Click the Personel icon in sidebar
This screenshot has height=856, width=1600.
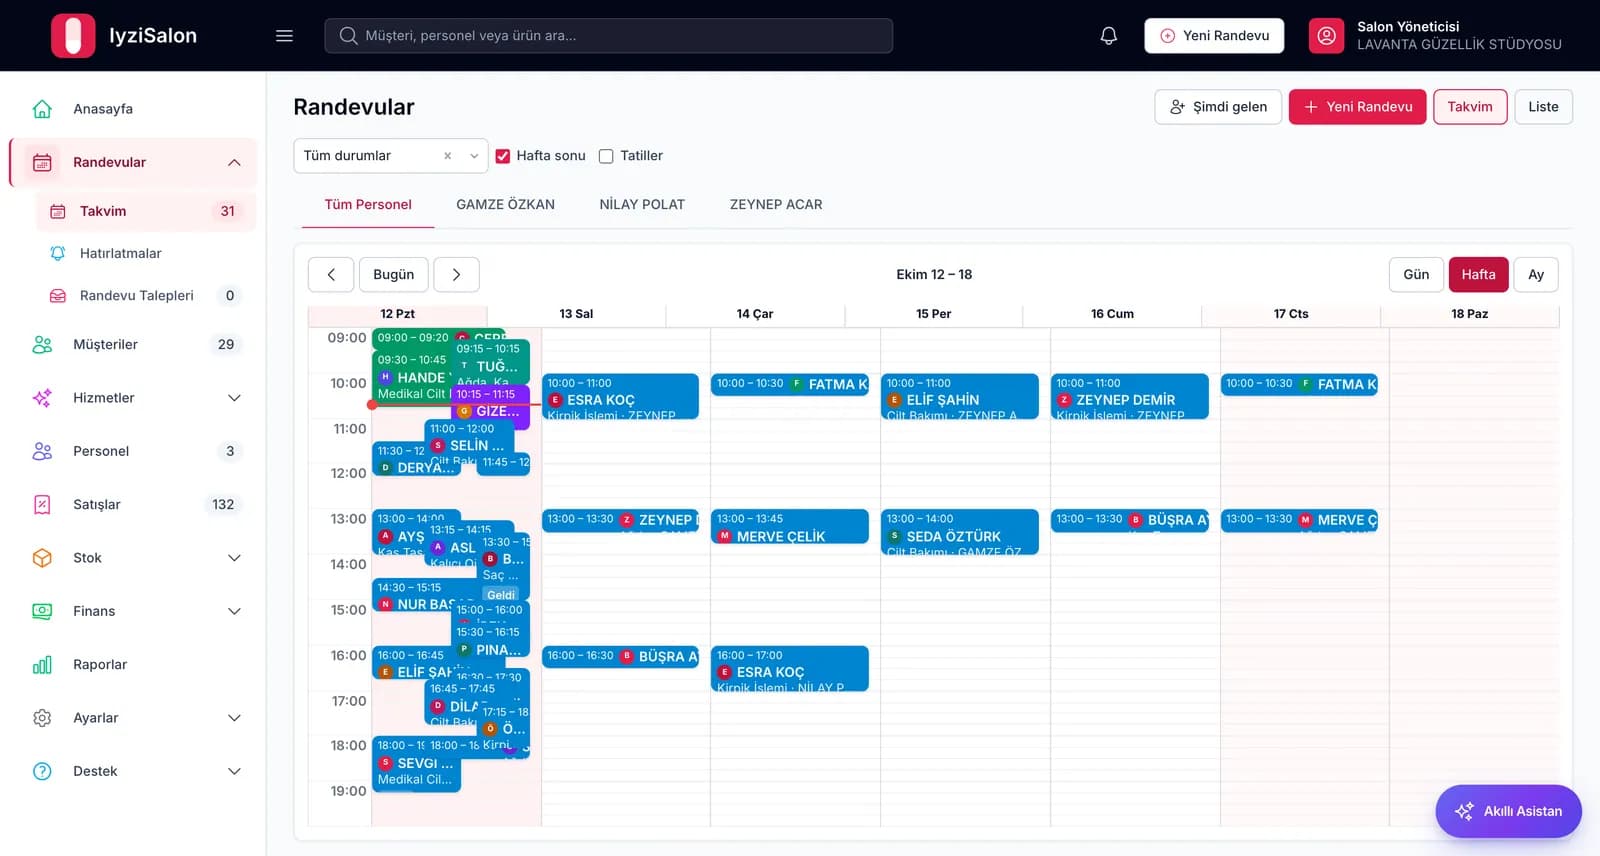pyautogui.click(x=42, y=451)
